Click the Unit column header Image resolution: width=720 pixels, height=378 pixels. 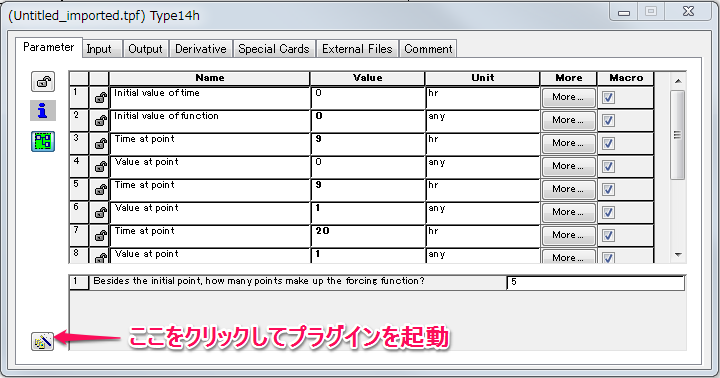point(482,78)
